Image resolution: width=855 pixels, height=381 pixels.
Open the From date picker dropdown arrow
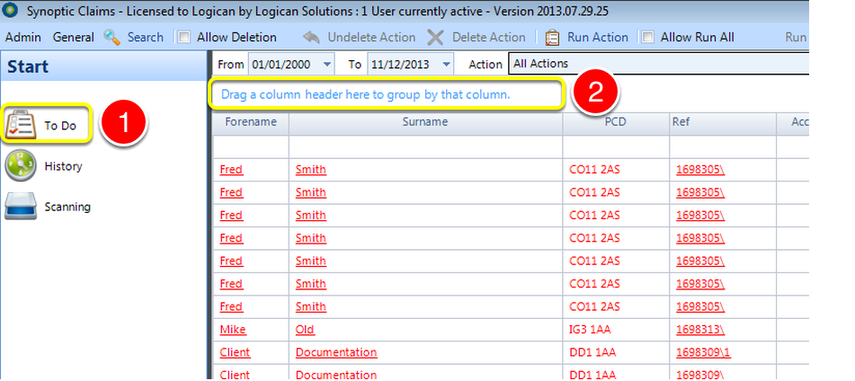tap(327, 64)
